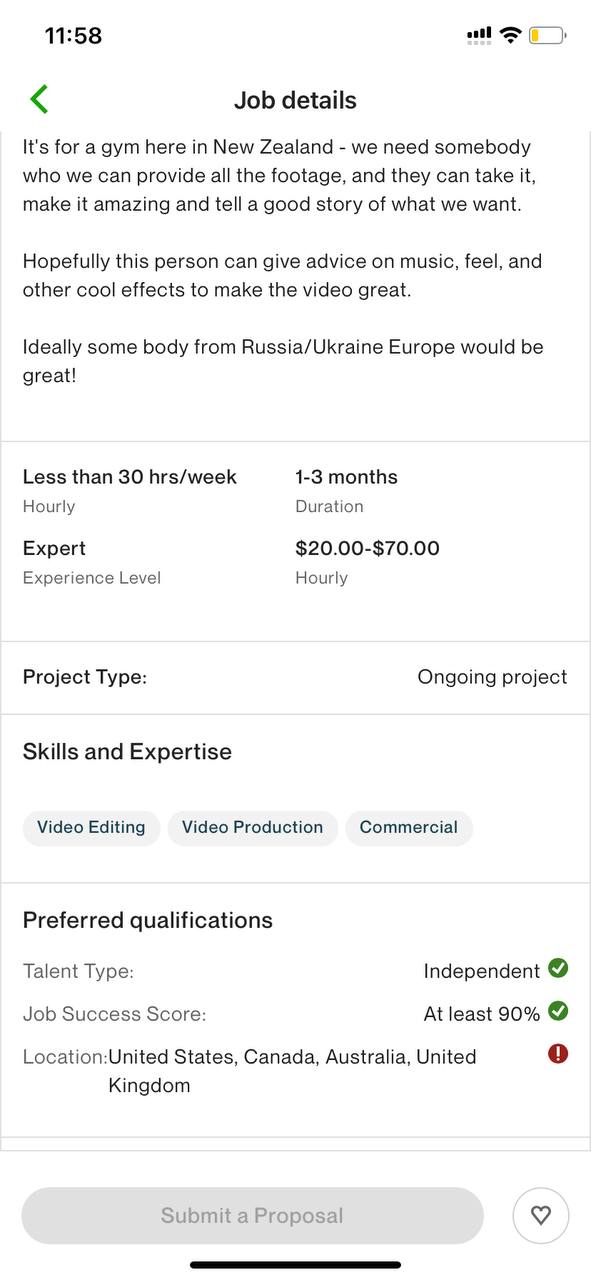The width and height of the screenshot is (591, 1280).
Task: Tap the Job details title
Action: 295,100
